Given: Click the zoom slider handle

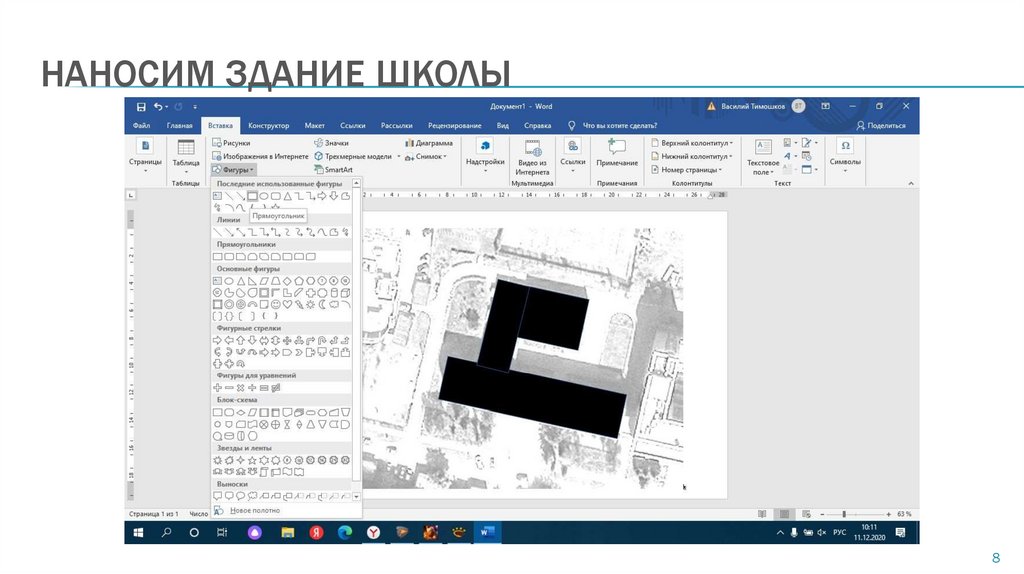Looking at the screenshot, I should point(844,514).
